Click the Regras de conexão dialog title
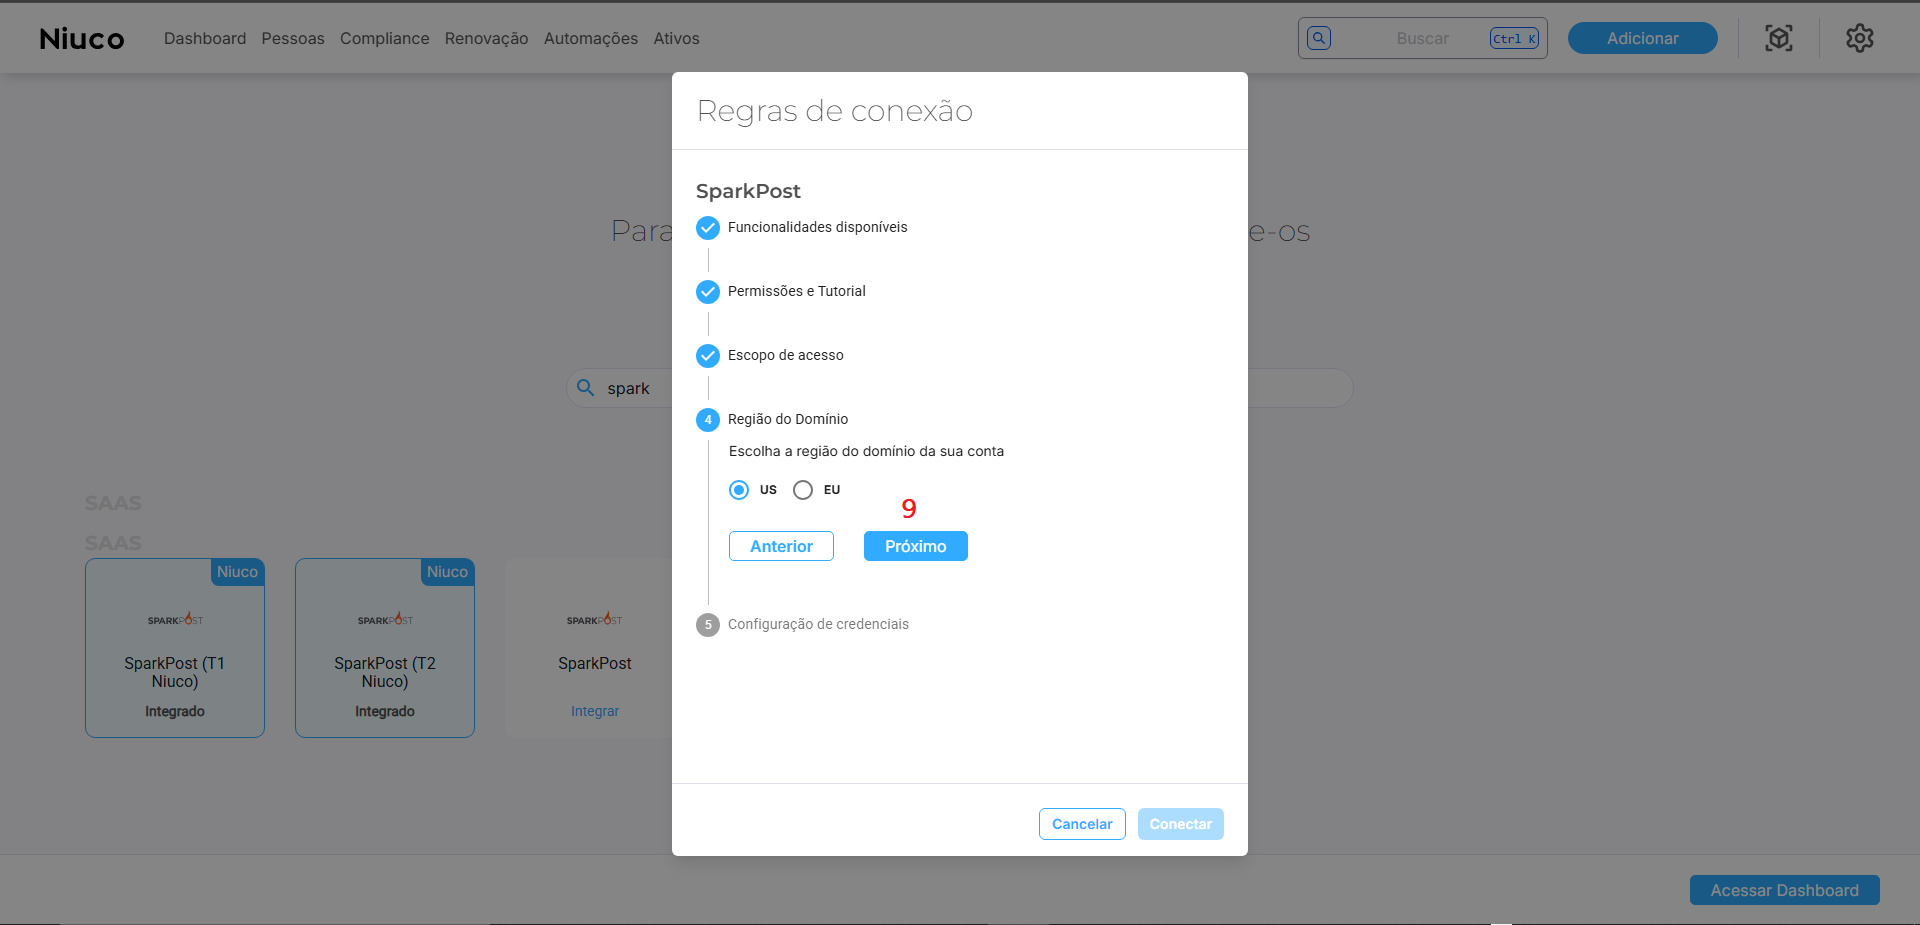The width and height of the screenshot is (1920, 925). [835, 111]
